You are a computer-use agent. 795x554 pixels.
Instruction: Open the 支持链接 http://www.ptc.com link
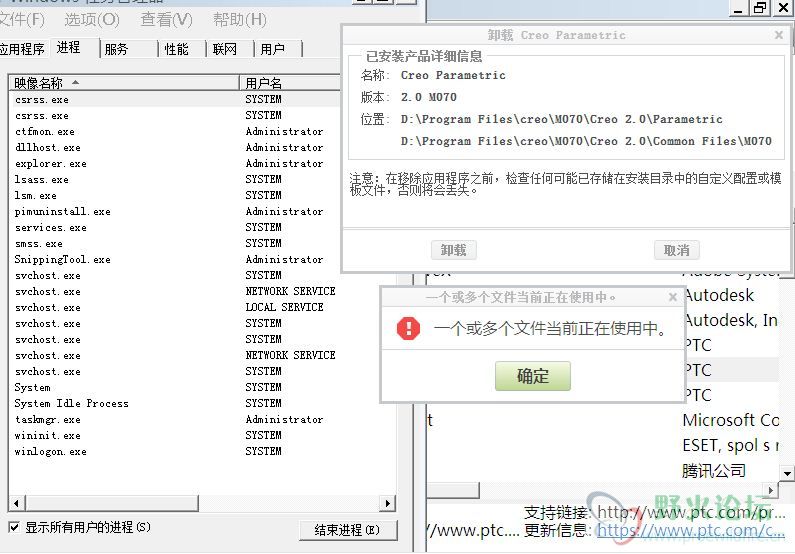(692, 512)
